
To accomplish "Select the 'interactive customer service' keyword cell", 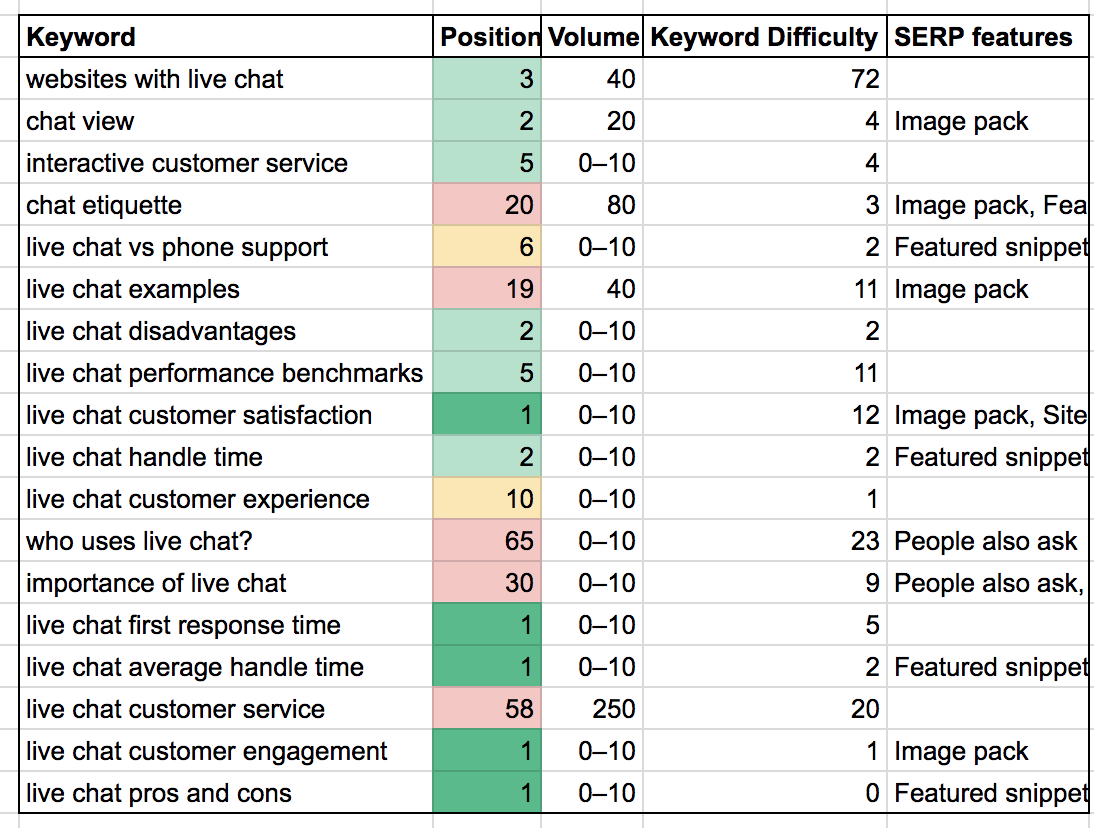I will coord(225,163).
